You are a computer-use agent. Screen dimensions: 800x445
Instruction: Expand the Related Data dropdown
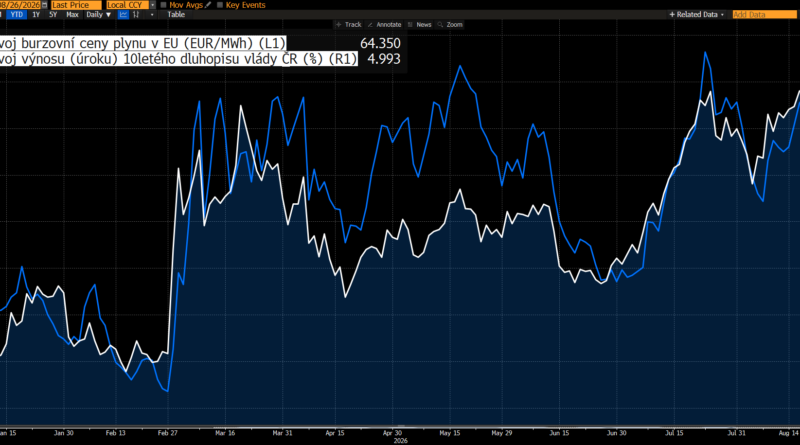coord(696,15)
